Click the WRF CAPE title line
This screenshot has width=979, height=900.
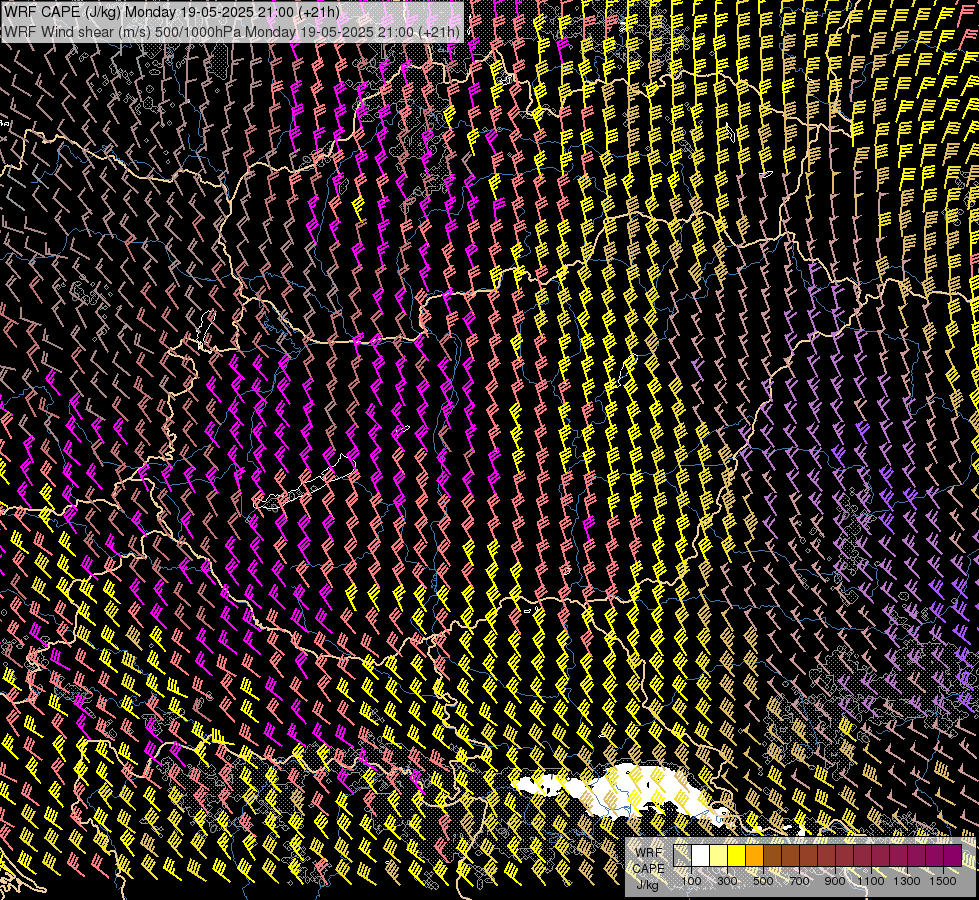[172, 12]
